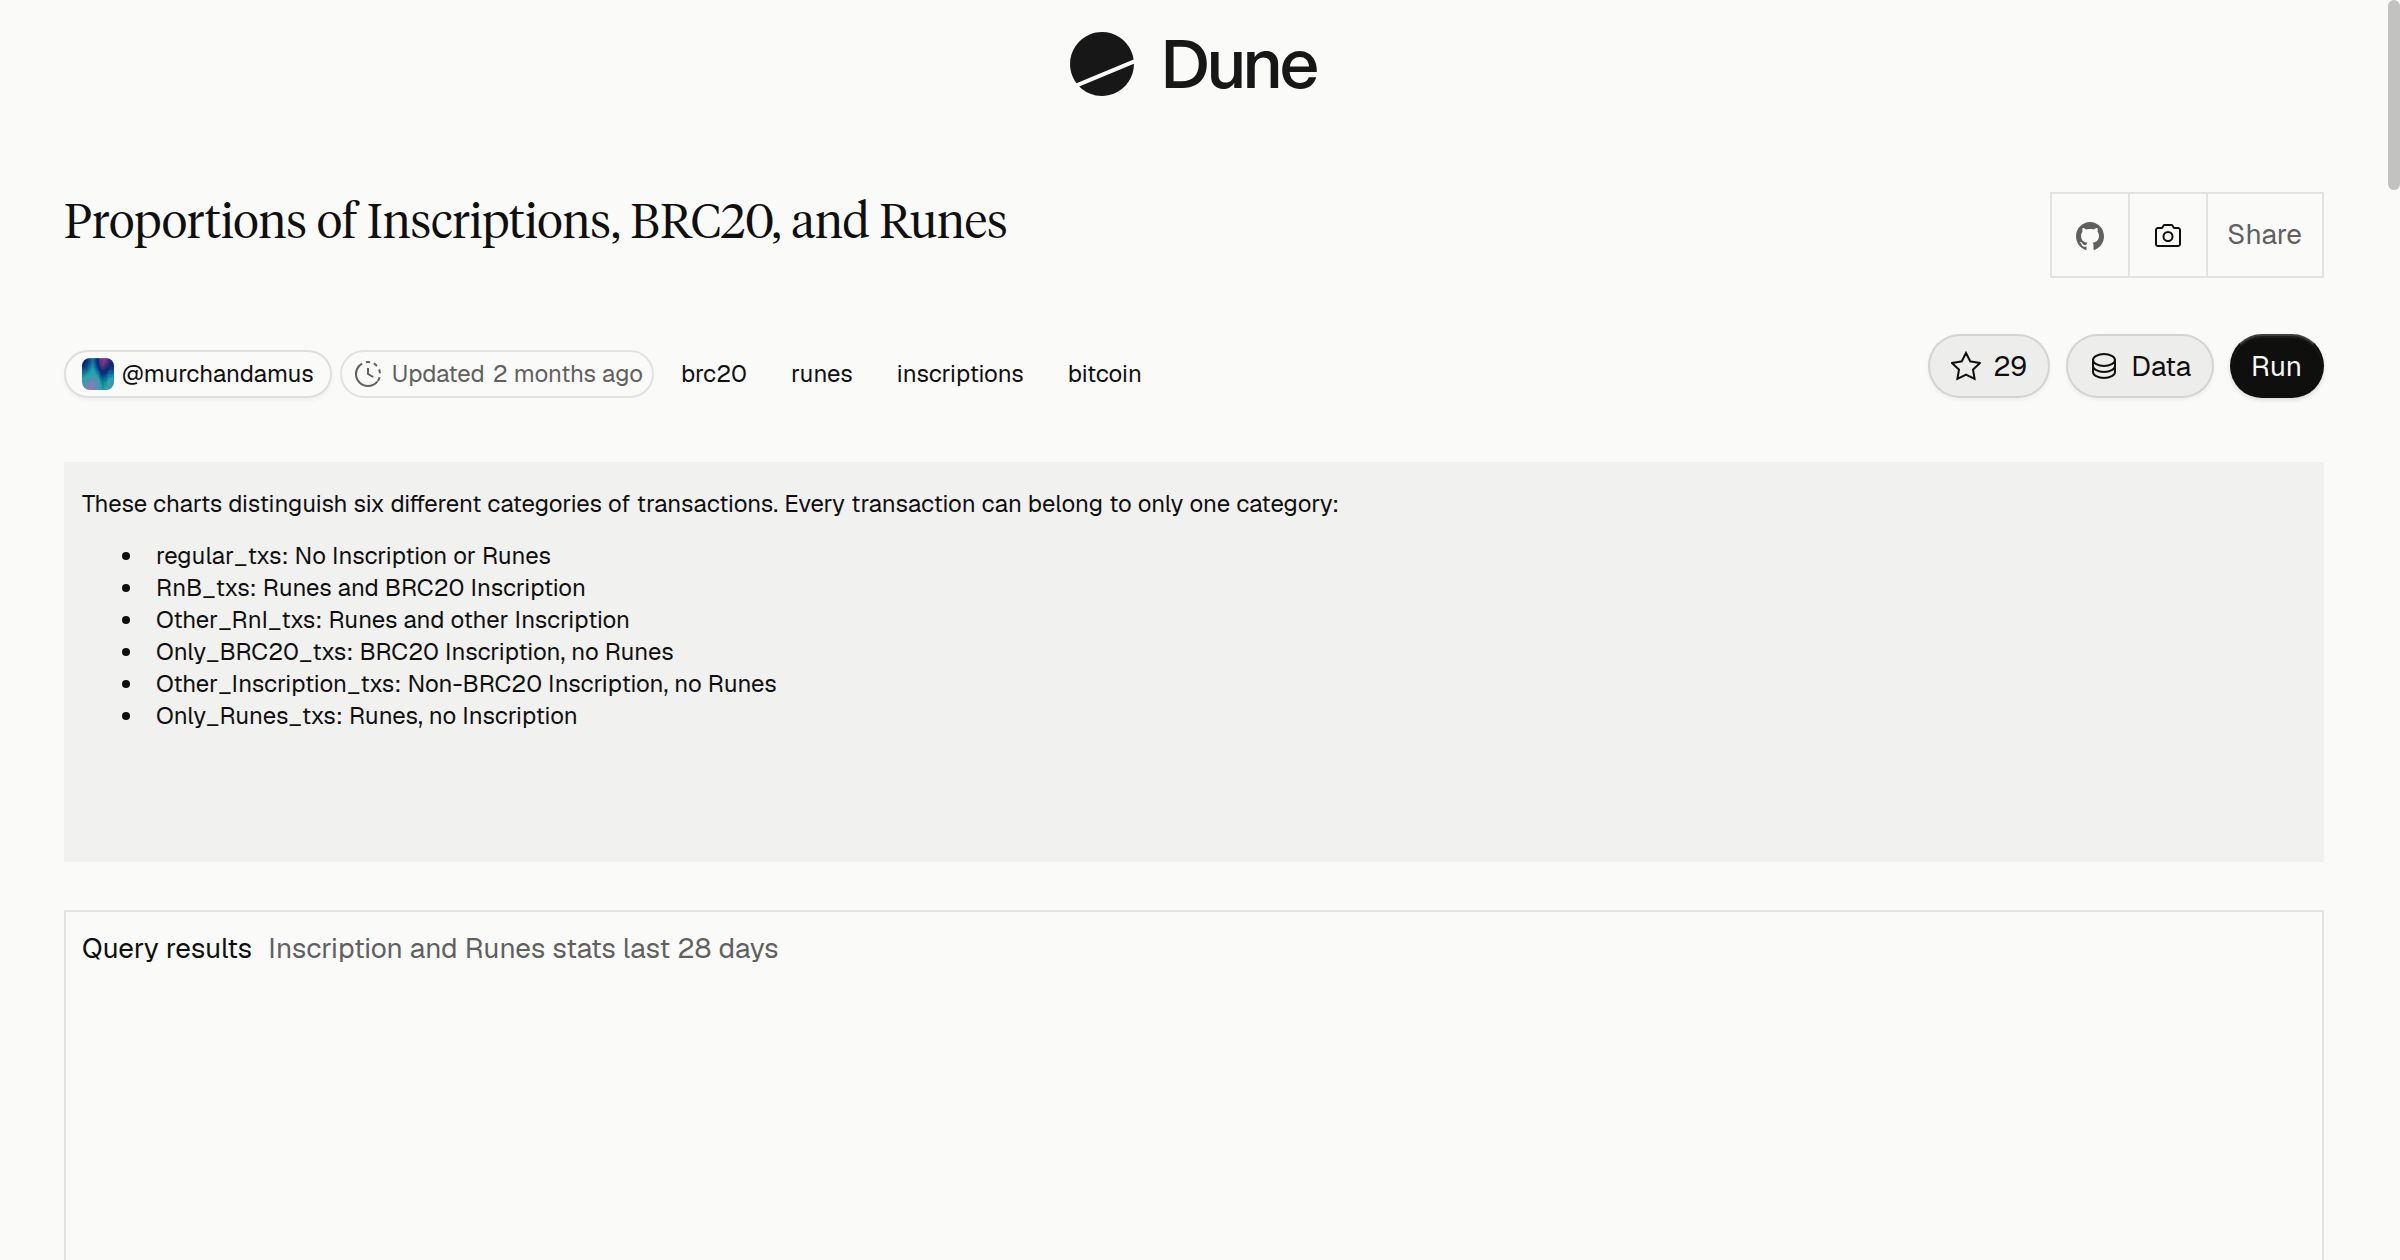Click the camera screenshot icon
The image size is (2400, 1260).
[x=2167, y=235]
